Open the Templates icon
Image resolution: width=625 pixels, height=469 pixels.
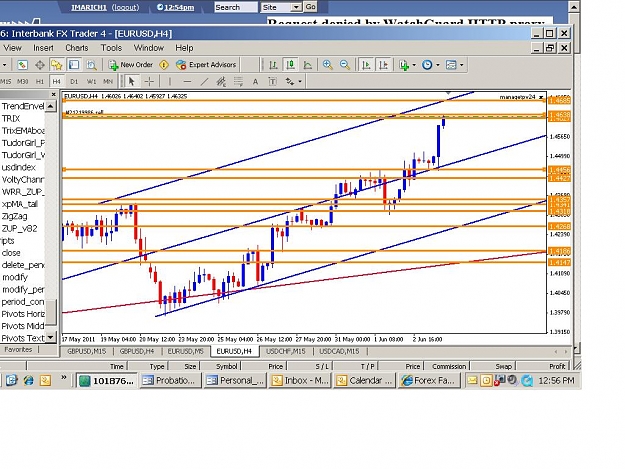pos(451,65)
